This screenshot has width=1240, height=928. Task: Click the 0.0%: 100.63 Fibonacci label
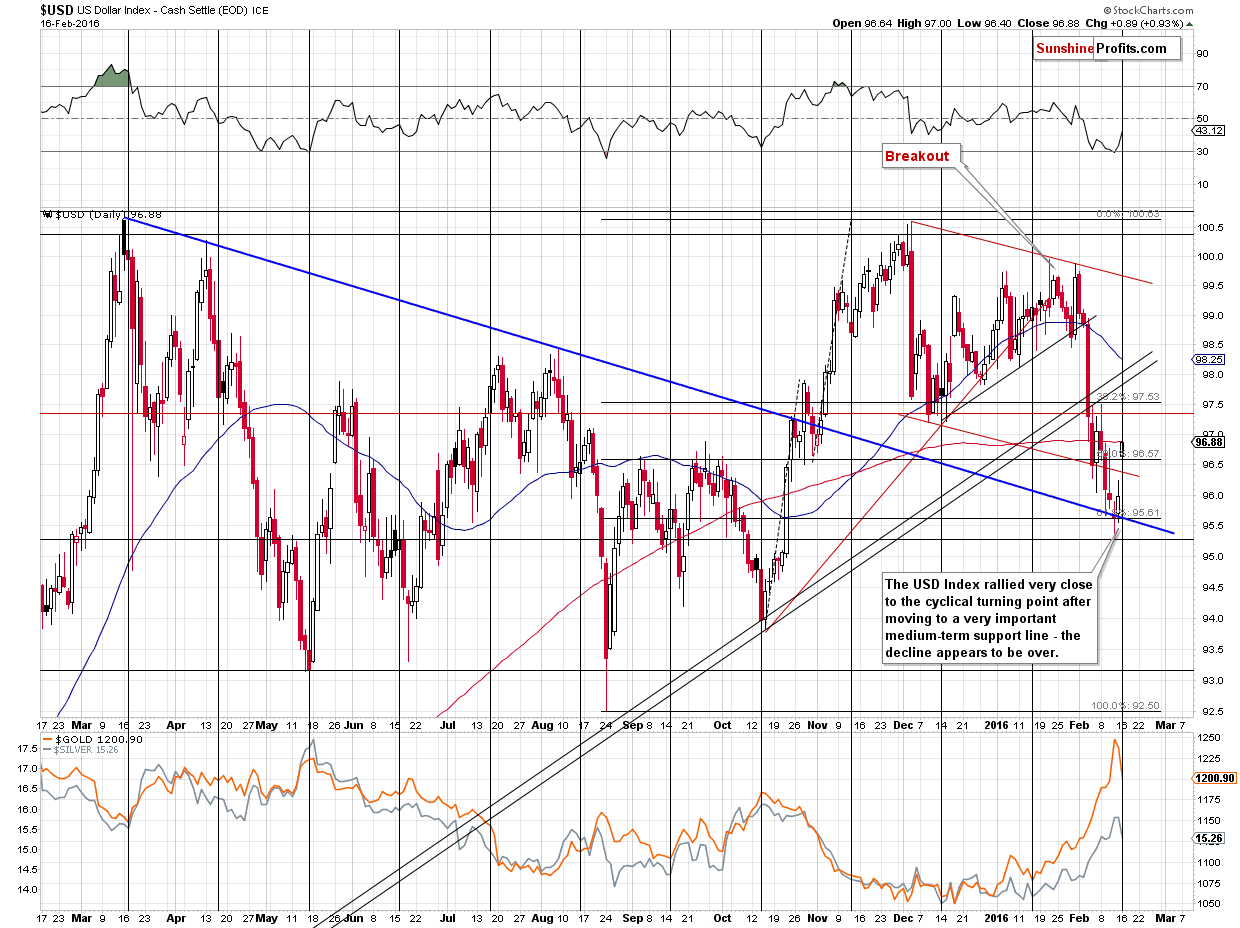pyautogui.click(x=1128, y=215)
